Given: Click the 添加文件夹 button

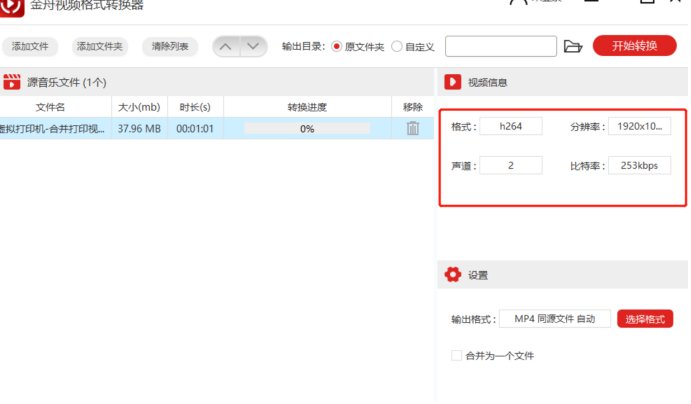Looking at the screenshot, I should pos(100,46).
